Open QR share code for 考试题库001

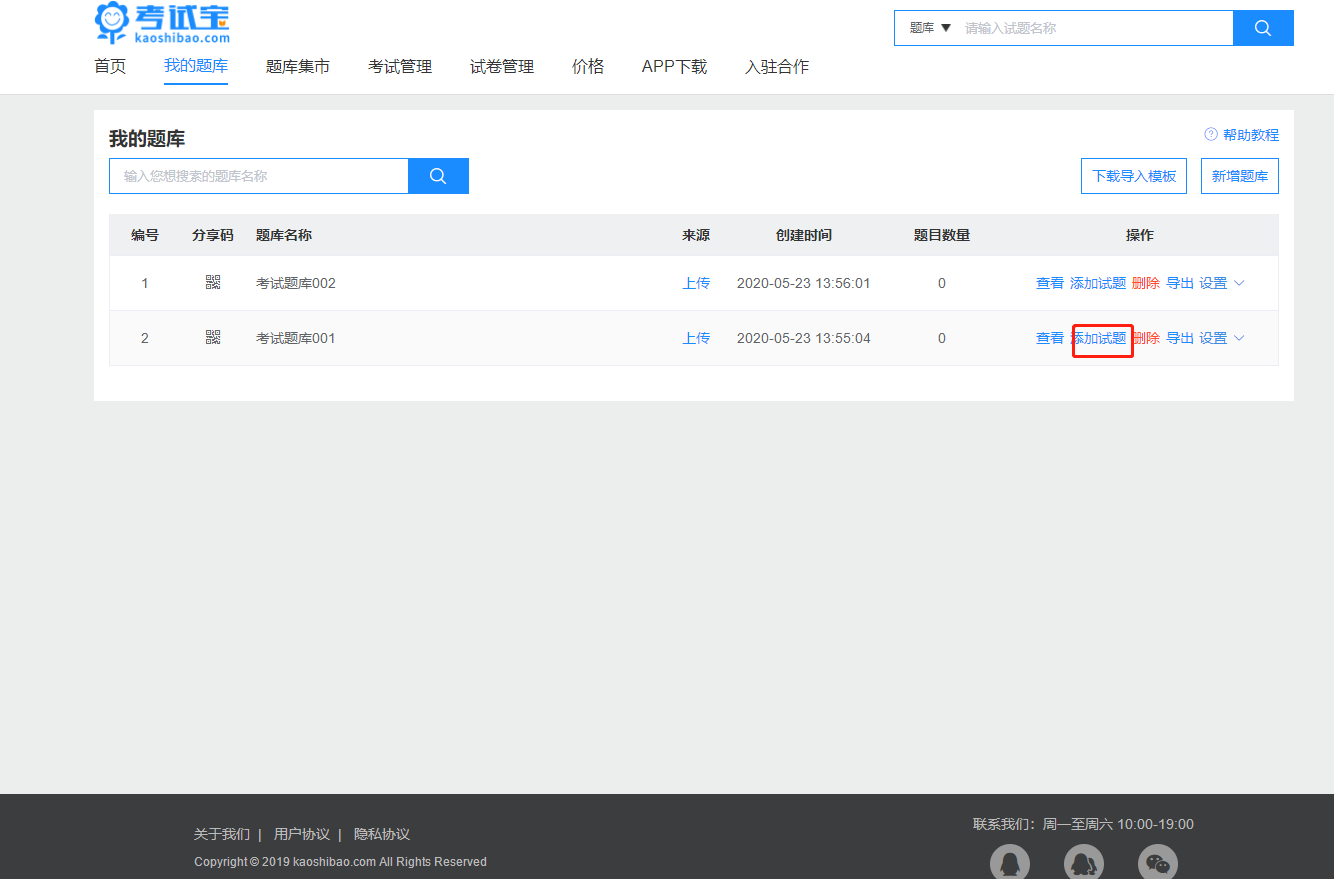[x=213, y=338]
